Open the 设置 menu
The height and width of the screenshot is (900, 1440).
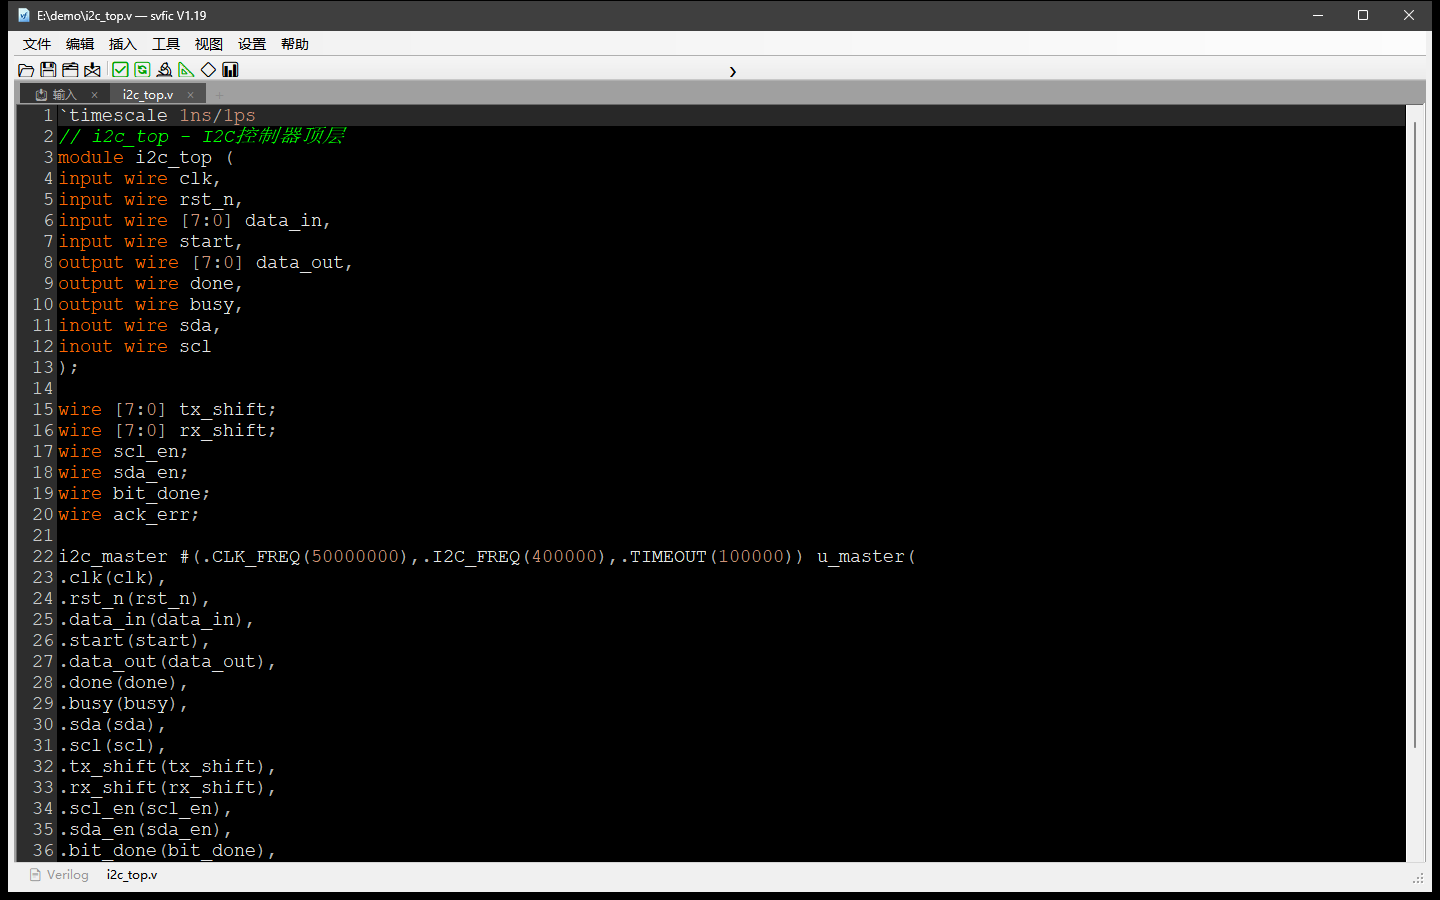252,44
